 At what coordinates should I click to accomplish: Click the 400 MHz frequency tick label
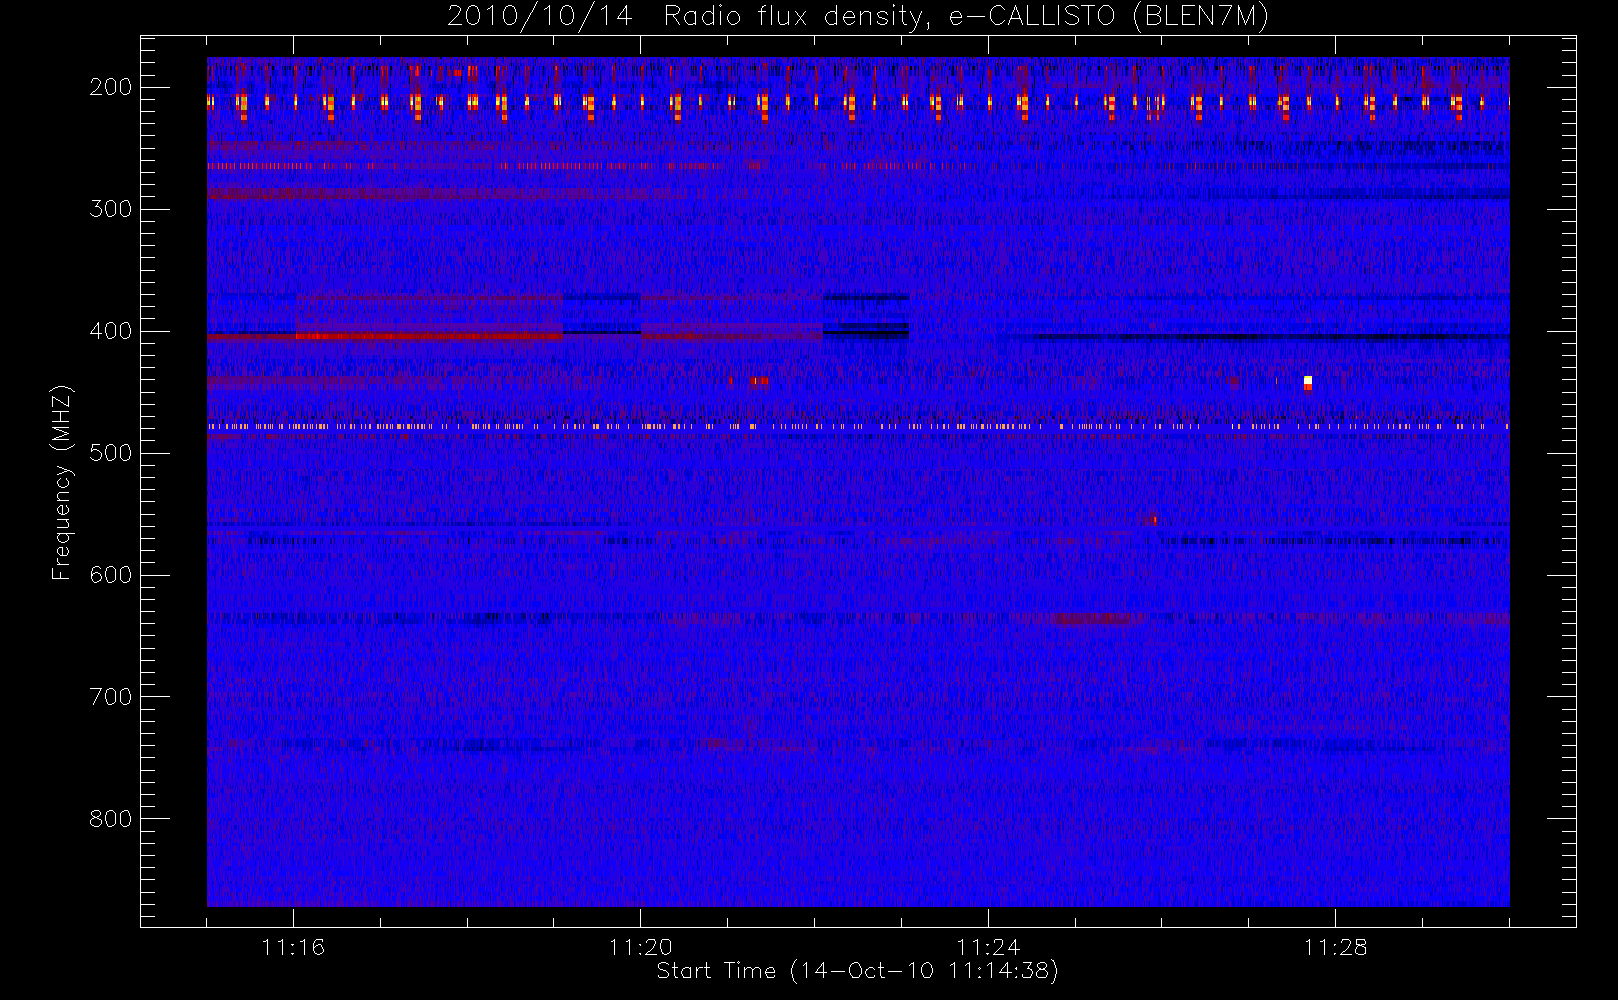pos(110,331)
